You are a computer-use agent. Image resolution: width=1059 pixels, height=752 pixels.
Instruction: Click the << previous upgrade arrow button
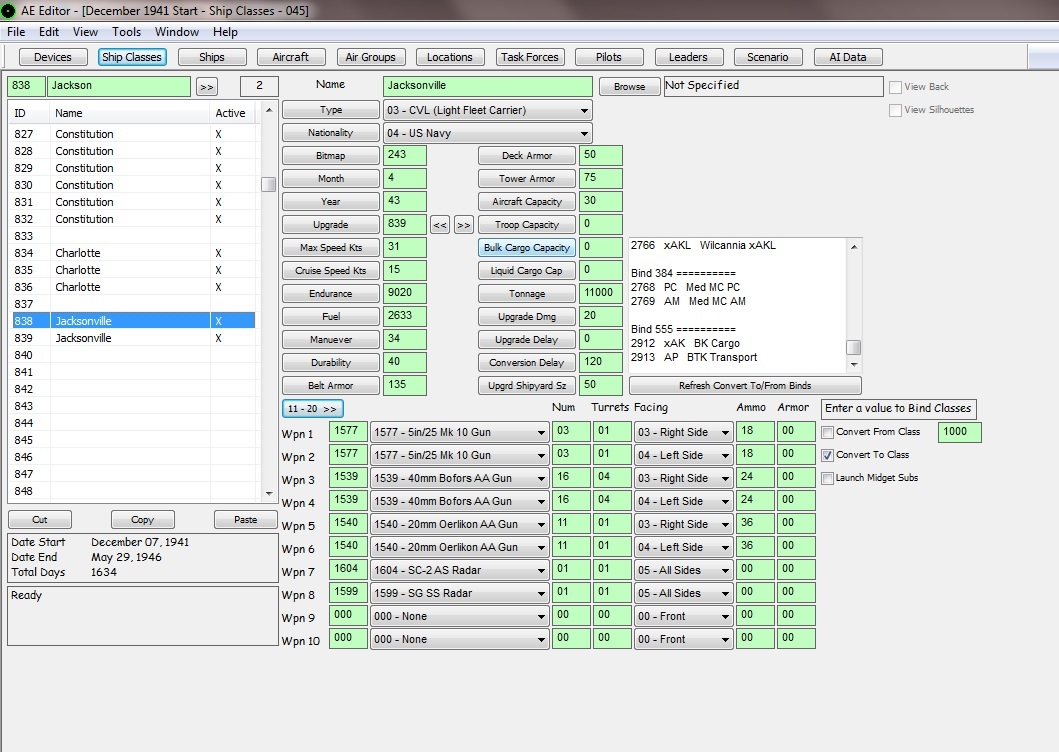click(440, 225)
